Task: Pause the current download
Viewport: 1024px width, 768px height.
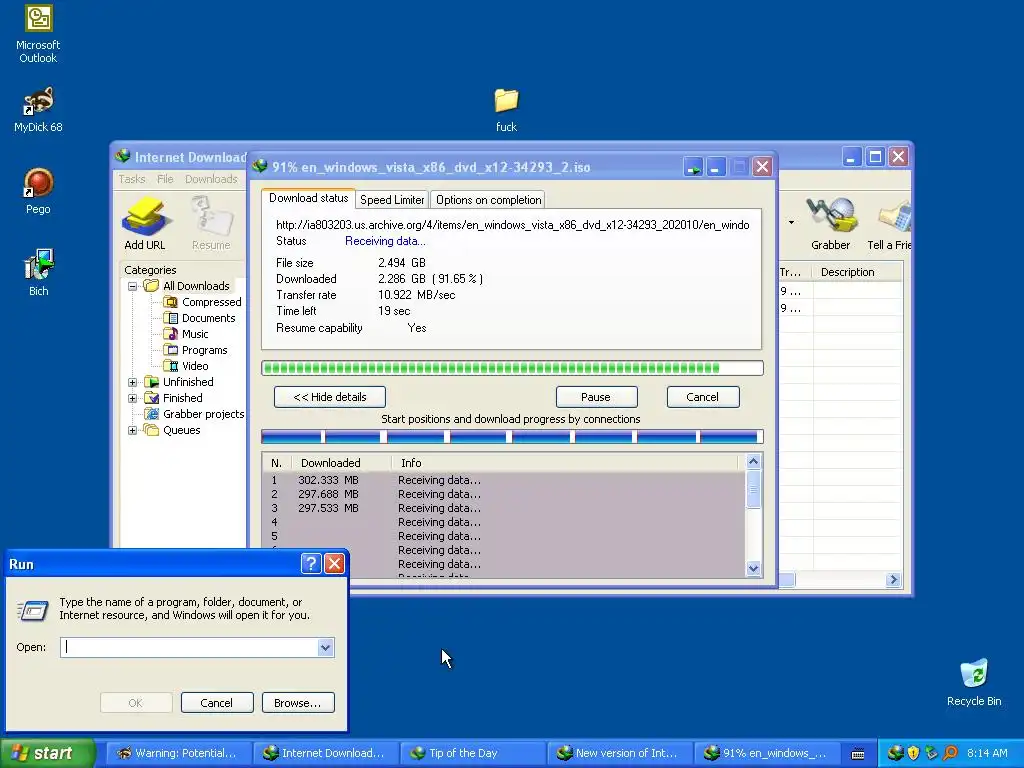Action: (x=596, y=397)
